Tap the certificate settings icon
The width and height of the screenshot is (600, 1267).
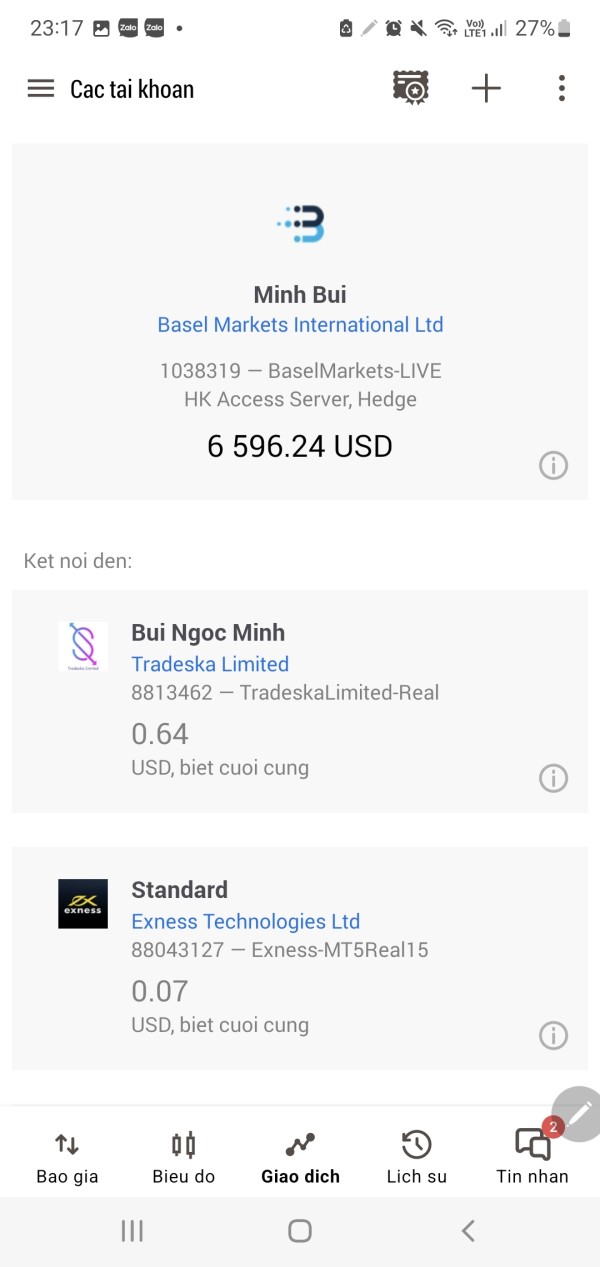tap(410, 89)
